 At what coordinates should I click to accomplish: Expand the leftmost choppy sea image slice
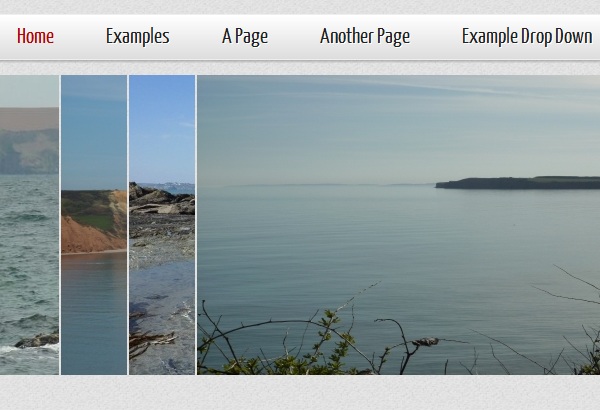(29, 225)
